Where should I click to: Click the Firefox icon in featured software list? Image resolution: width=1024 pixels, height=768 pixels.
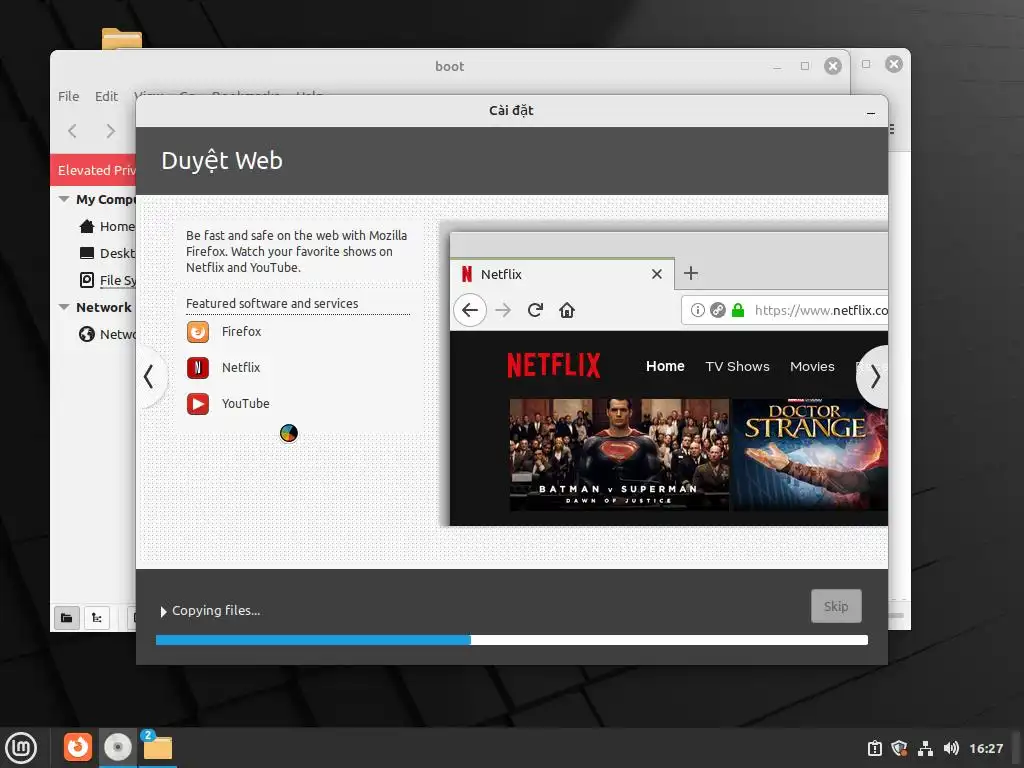(198, 332)
